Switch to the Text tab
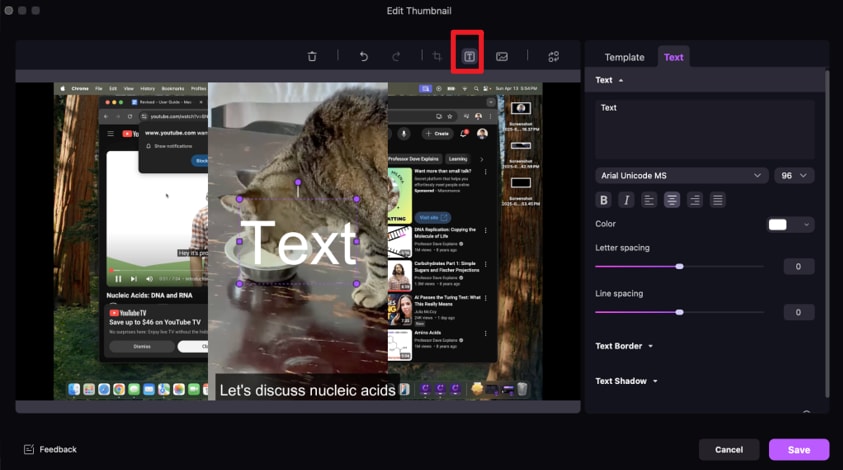This screenshot has width=843, height=470. click(673, 57)
